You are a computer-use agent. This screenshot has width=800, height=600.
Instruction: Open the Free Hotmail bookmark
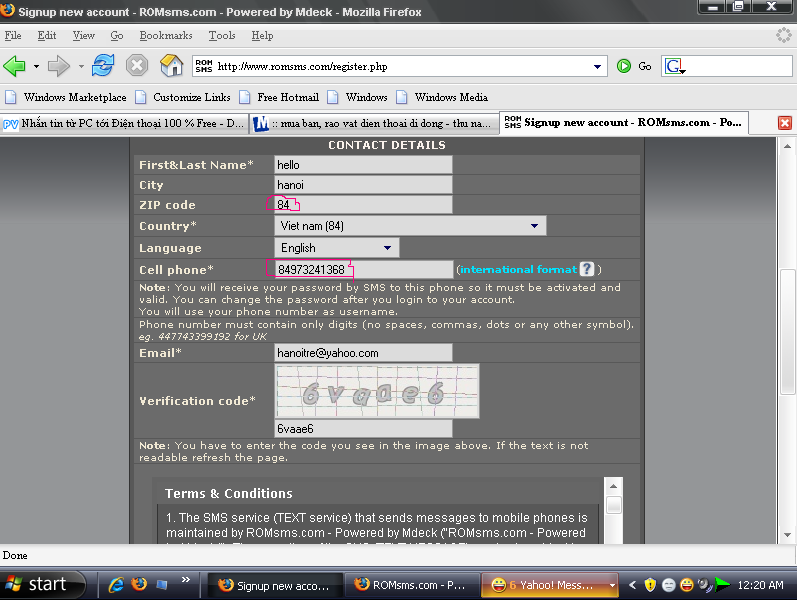279,97
